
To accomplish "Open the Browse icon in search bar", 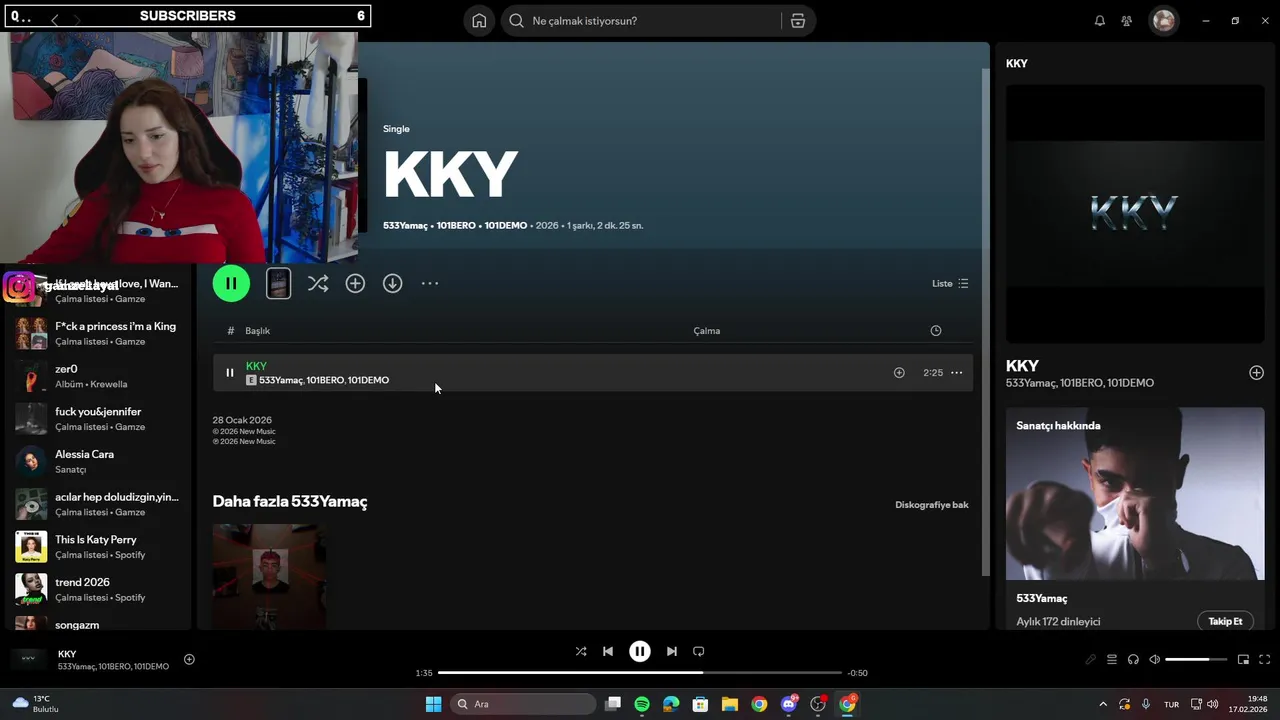I will pyautogui.click(x=797, y=21).
